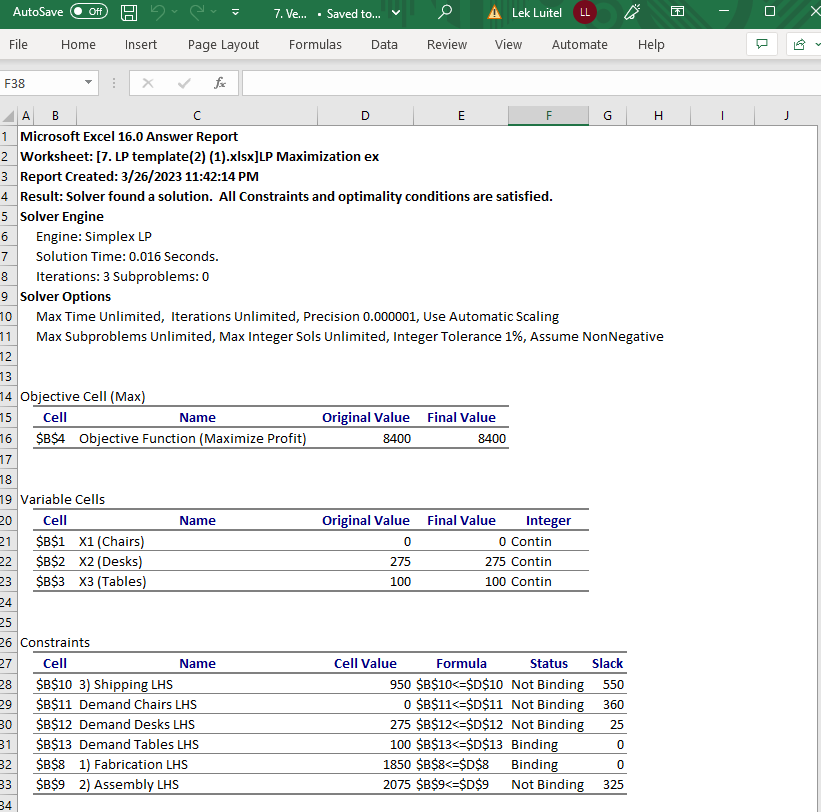Select the column F header
Viewport: 821px width, 812px height.
pos(548,115)
